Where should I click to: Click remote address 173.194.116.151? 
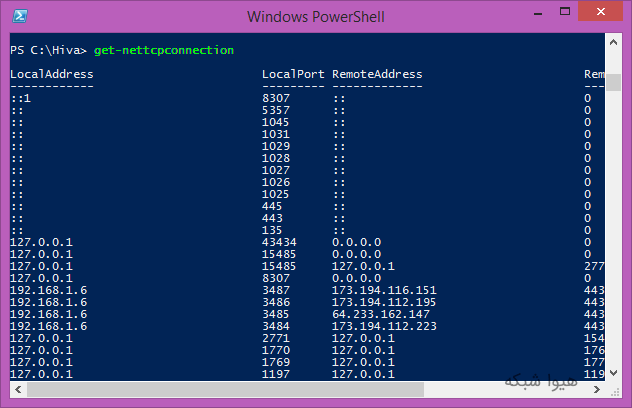(383, 289)
